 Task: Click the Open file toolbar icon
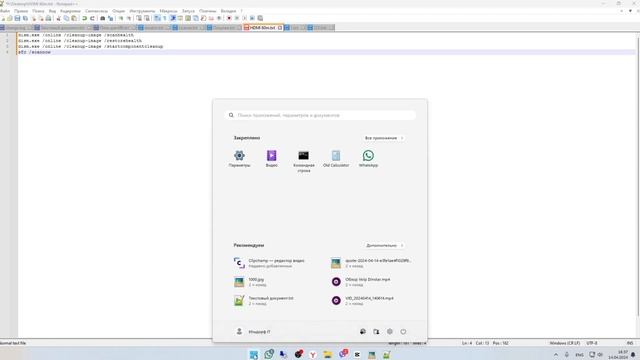coord(10,18)
